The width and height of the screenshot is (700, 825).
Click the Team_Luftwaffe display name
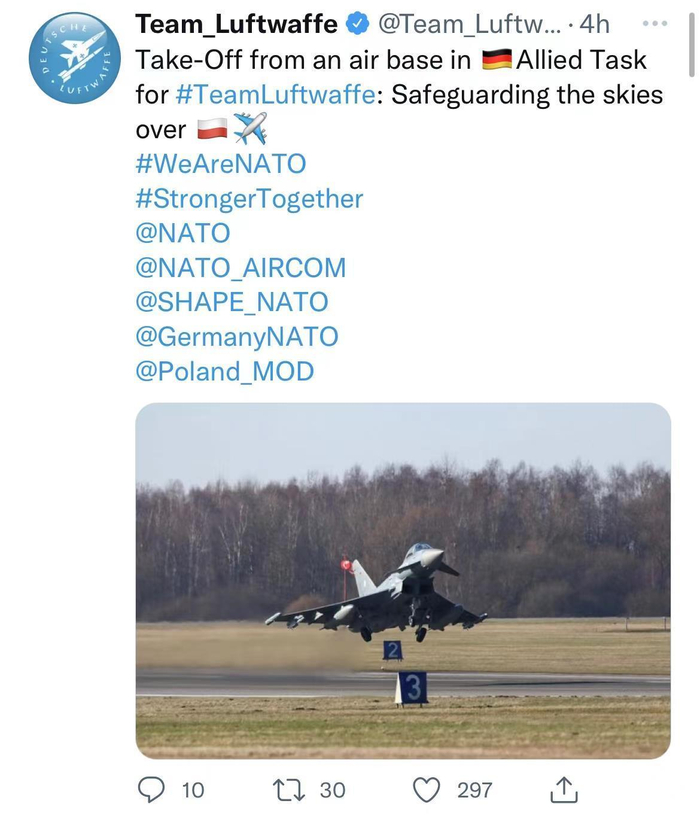pyautogui.click(x=236, y=24)
